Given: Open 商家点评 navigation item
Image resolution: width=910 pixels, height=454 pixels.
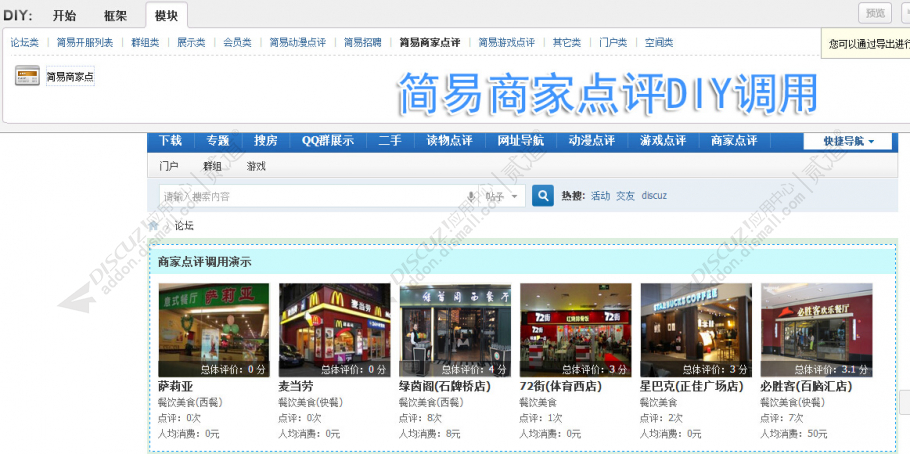Looking at the screenshot, I should pyautogui.click(x=734, y=140).
